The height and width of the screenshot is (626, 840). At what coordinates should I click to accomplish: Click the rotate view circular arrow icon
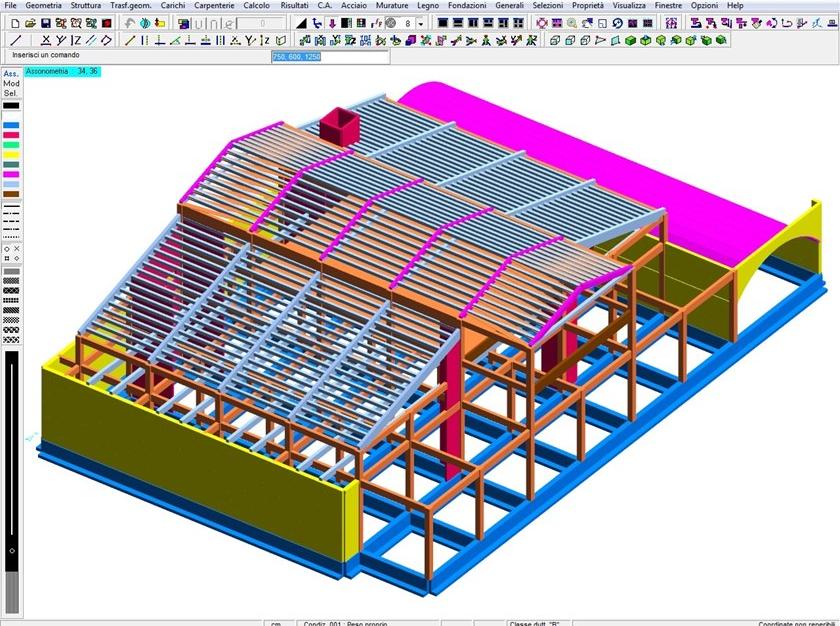617,23
